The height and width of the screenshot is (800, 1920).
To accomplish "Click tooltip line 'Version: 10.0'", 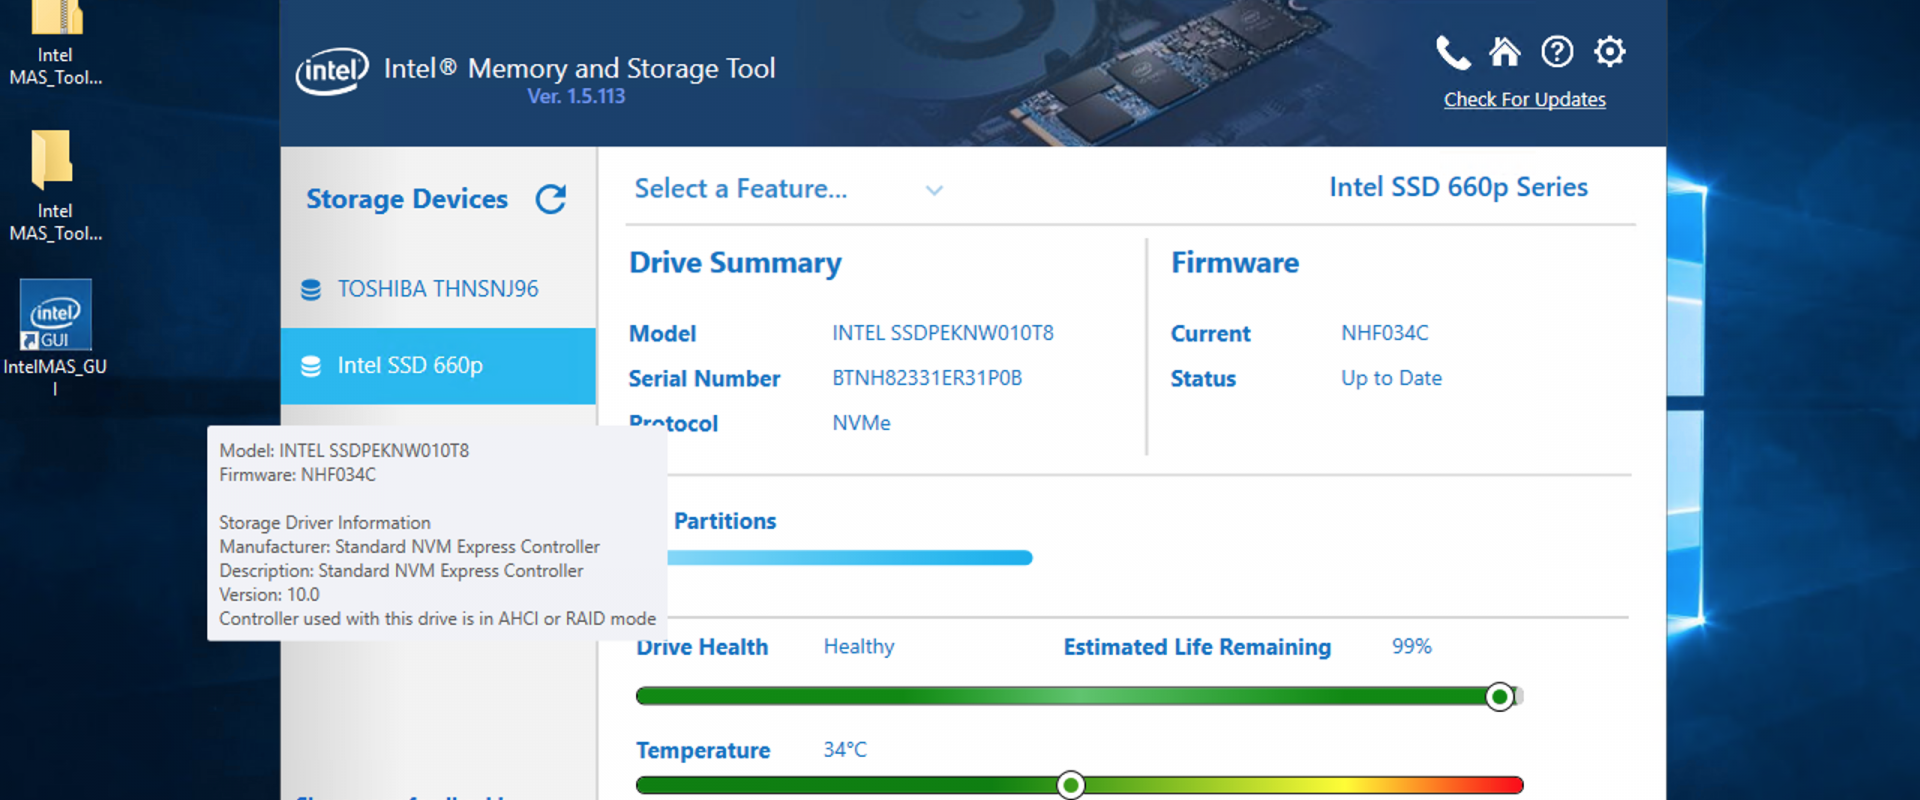I will [269, 595].
